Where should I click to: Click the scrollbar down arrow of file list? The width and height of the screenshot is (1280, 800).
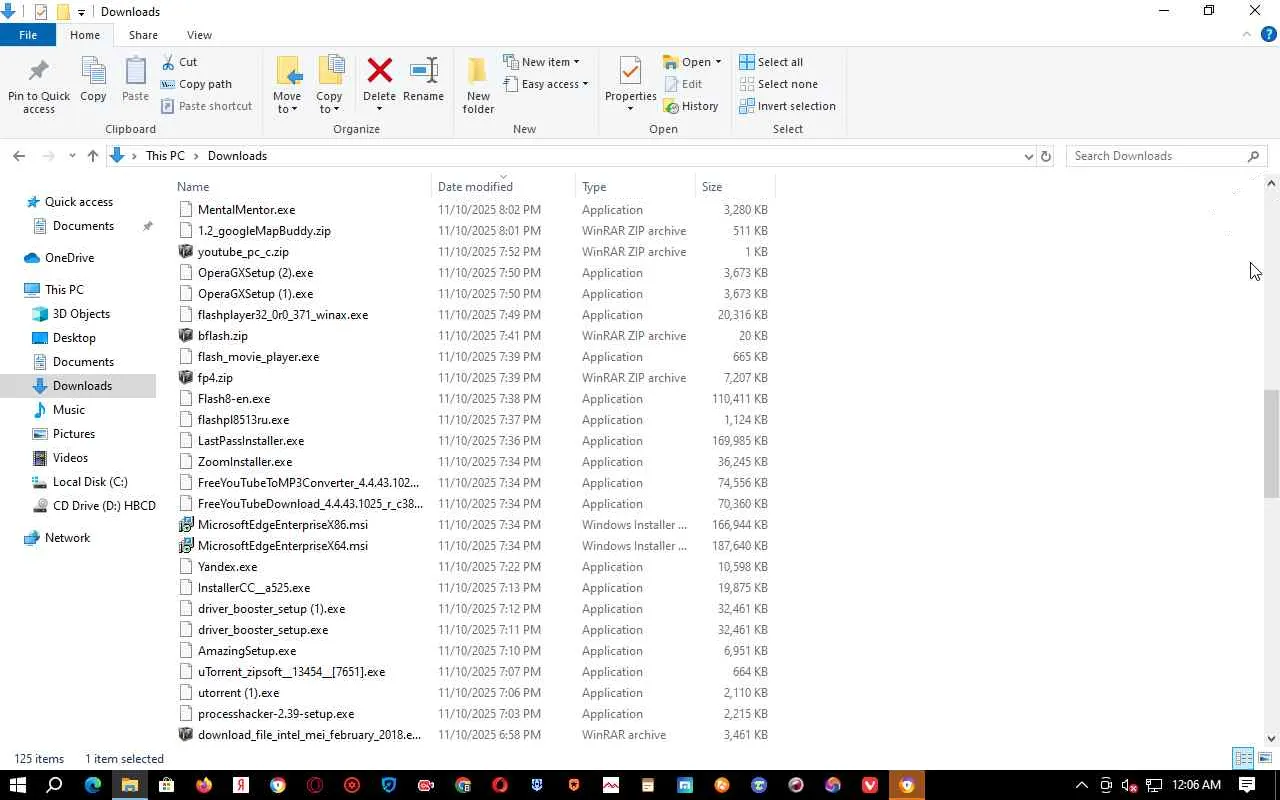[x=1271, y=739]
